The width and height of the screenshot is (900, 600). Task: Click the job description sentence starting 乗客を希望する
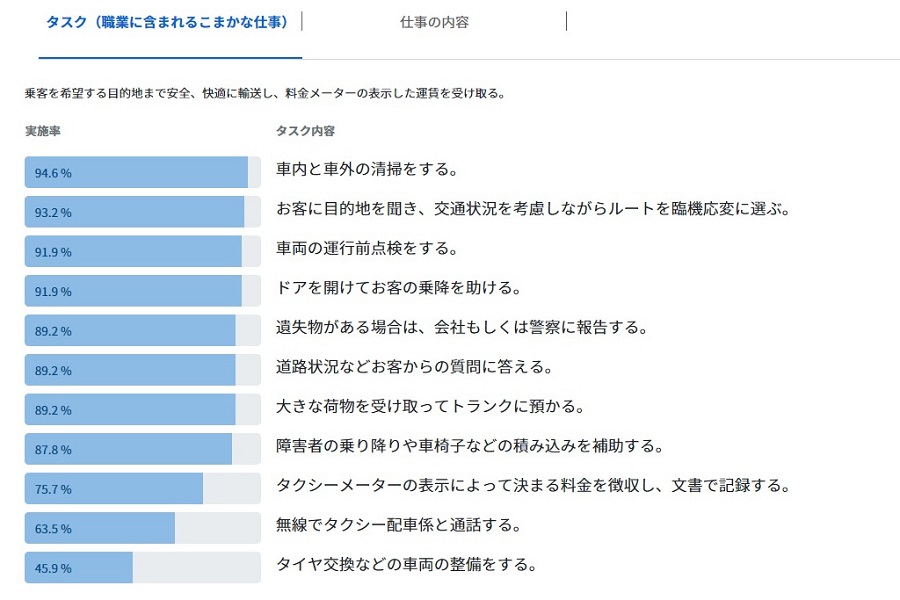(266, 94)
